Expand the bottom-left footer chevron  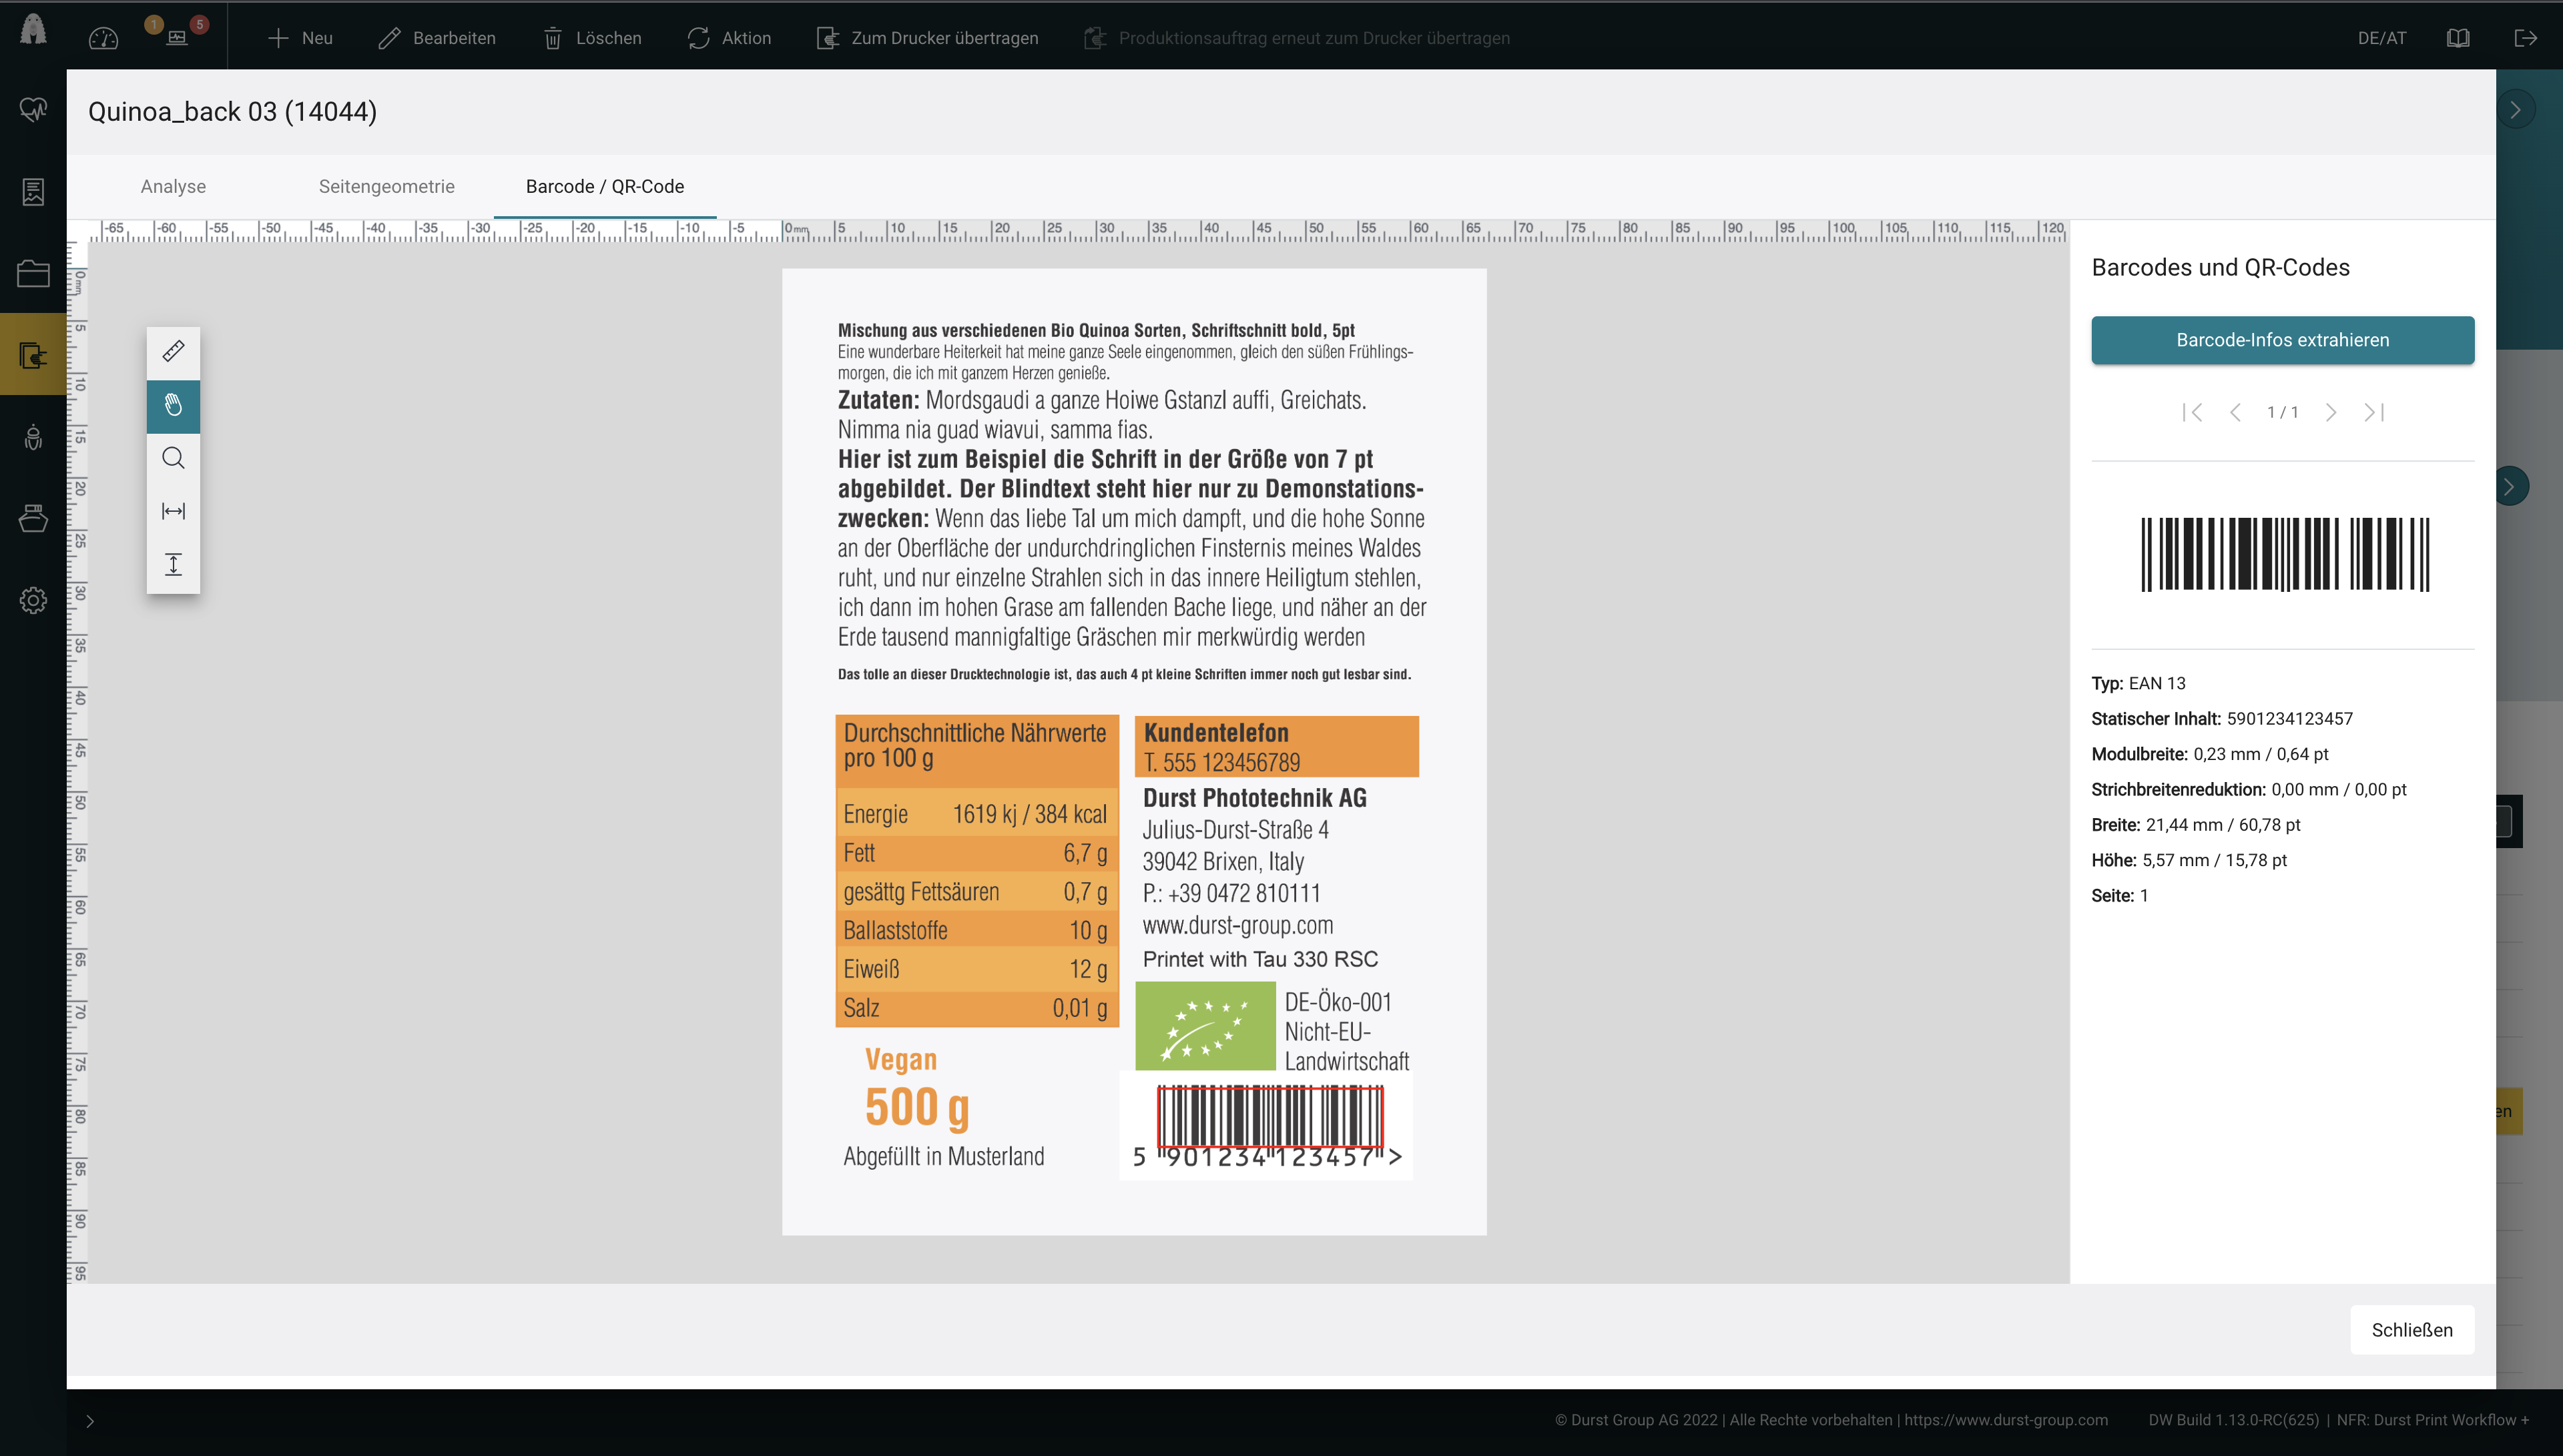click(x=90, y=1421)
